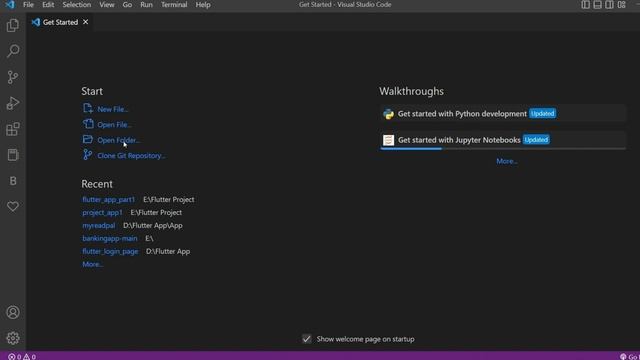
Task: Open the Terminal menu
Action: [174, 4]
